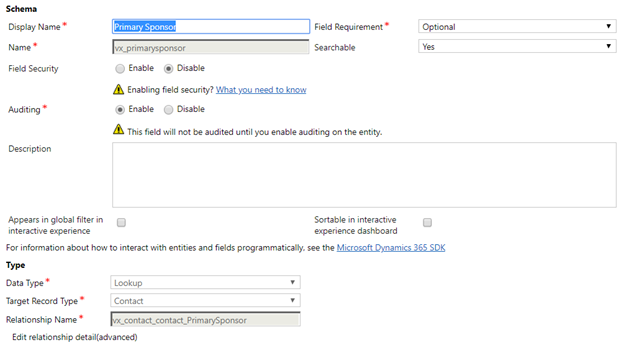Click the Display Name input field
This screenshot has width=624, height=363.
point(211,27)
